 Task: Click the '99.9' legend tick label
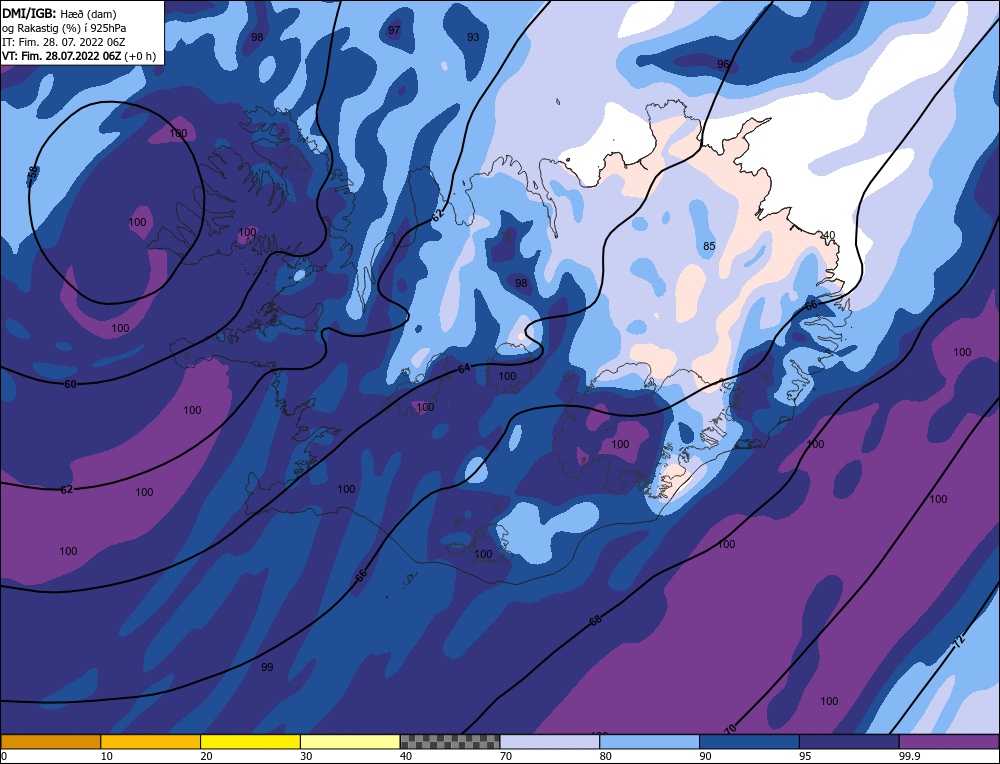(x=909, y=756)
